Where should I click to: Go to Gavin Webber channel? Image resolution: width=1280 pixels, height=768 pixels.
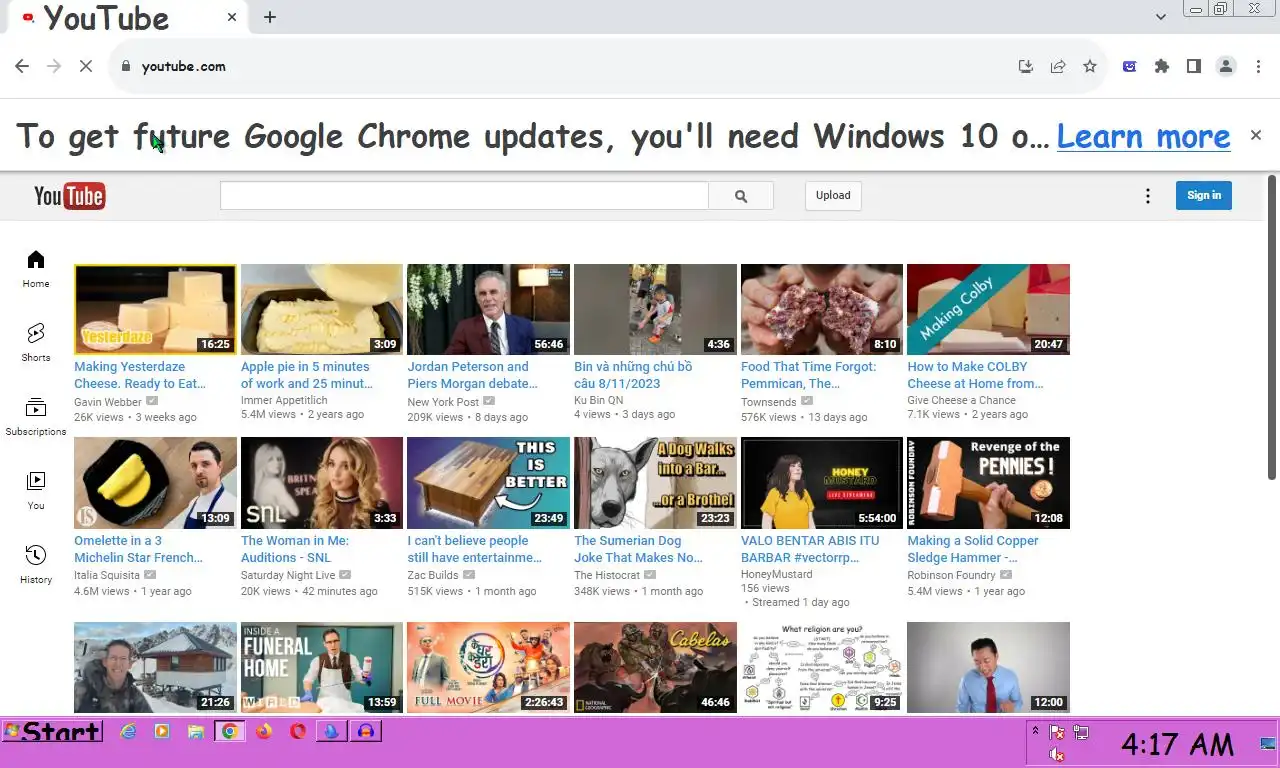(108, 402)
